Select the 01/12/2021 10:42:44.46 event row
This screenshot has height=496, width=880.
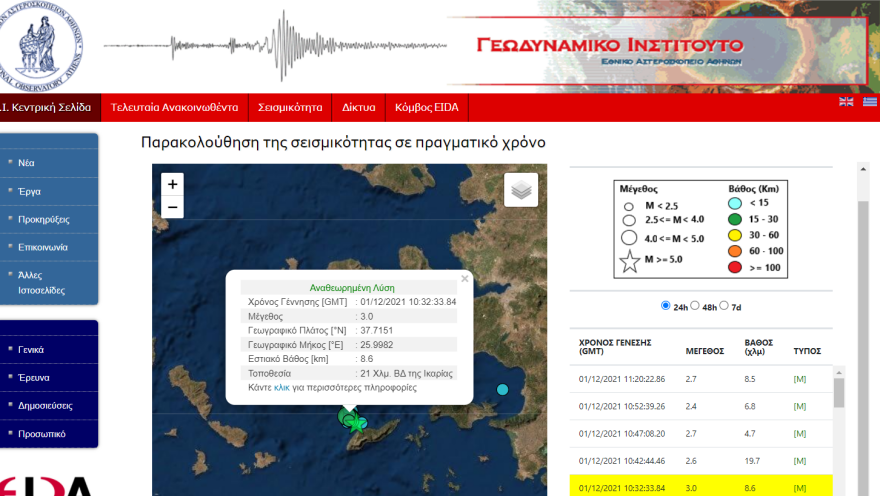[701, 461]
